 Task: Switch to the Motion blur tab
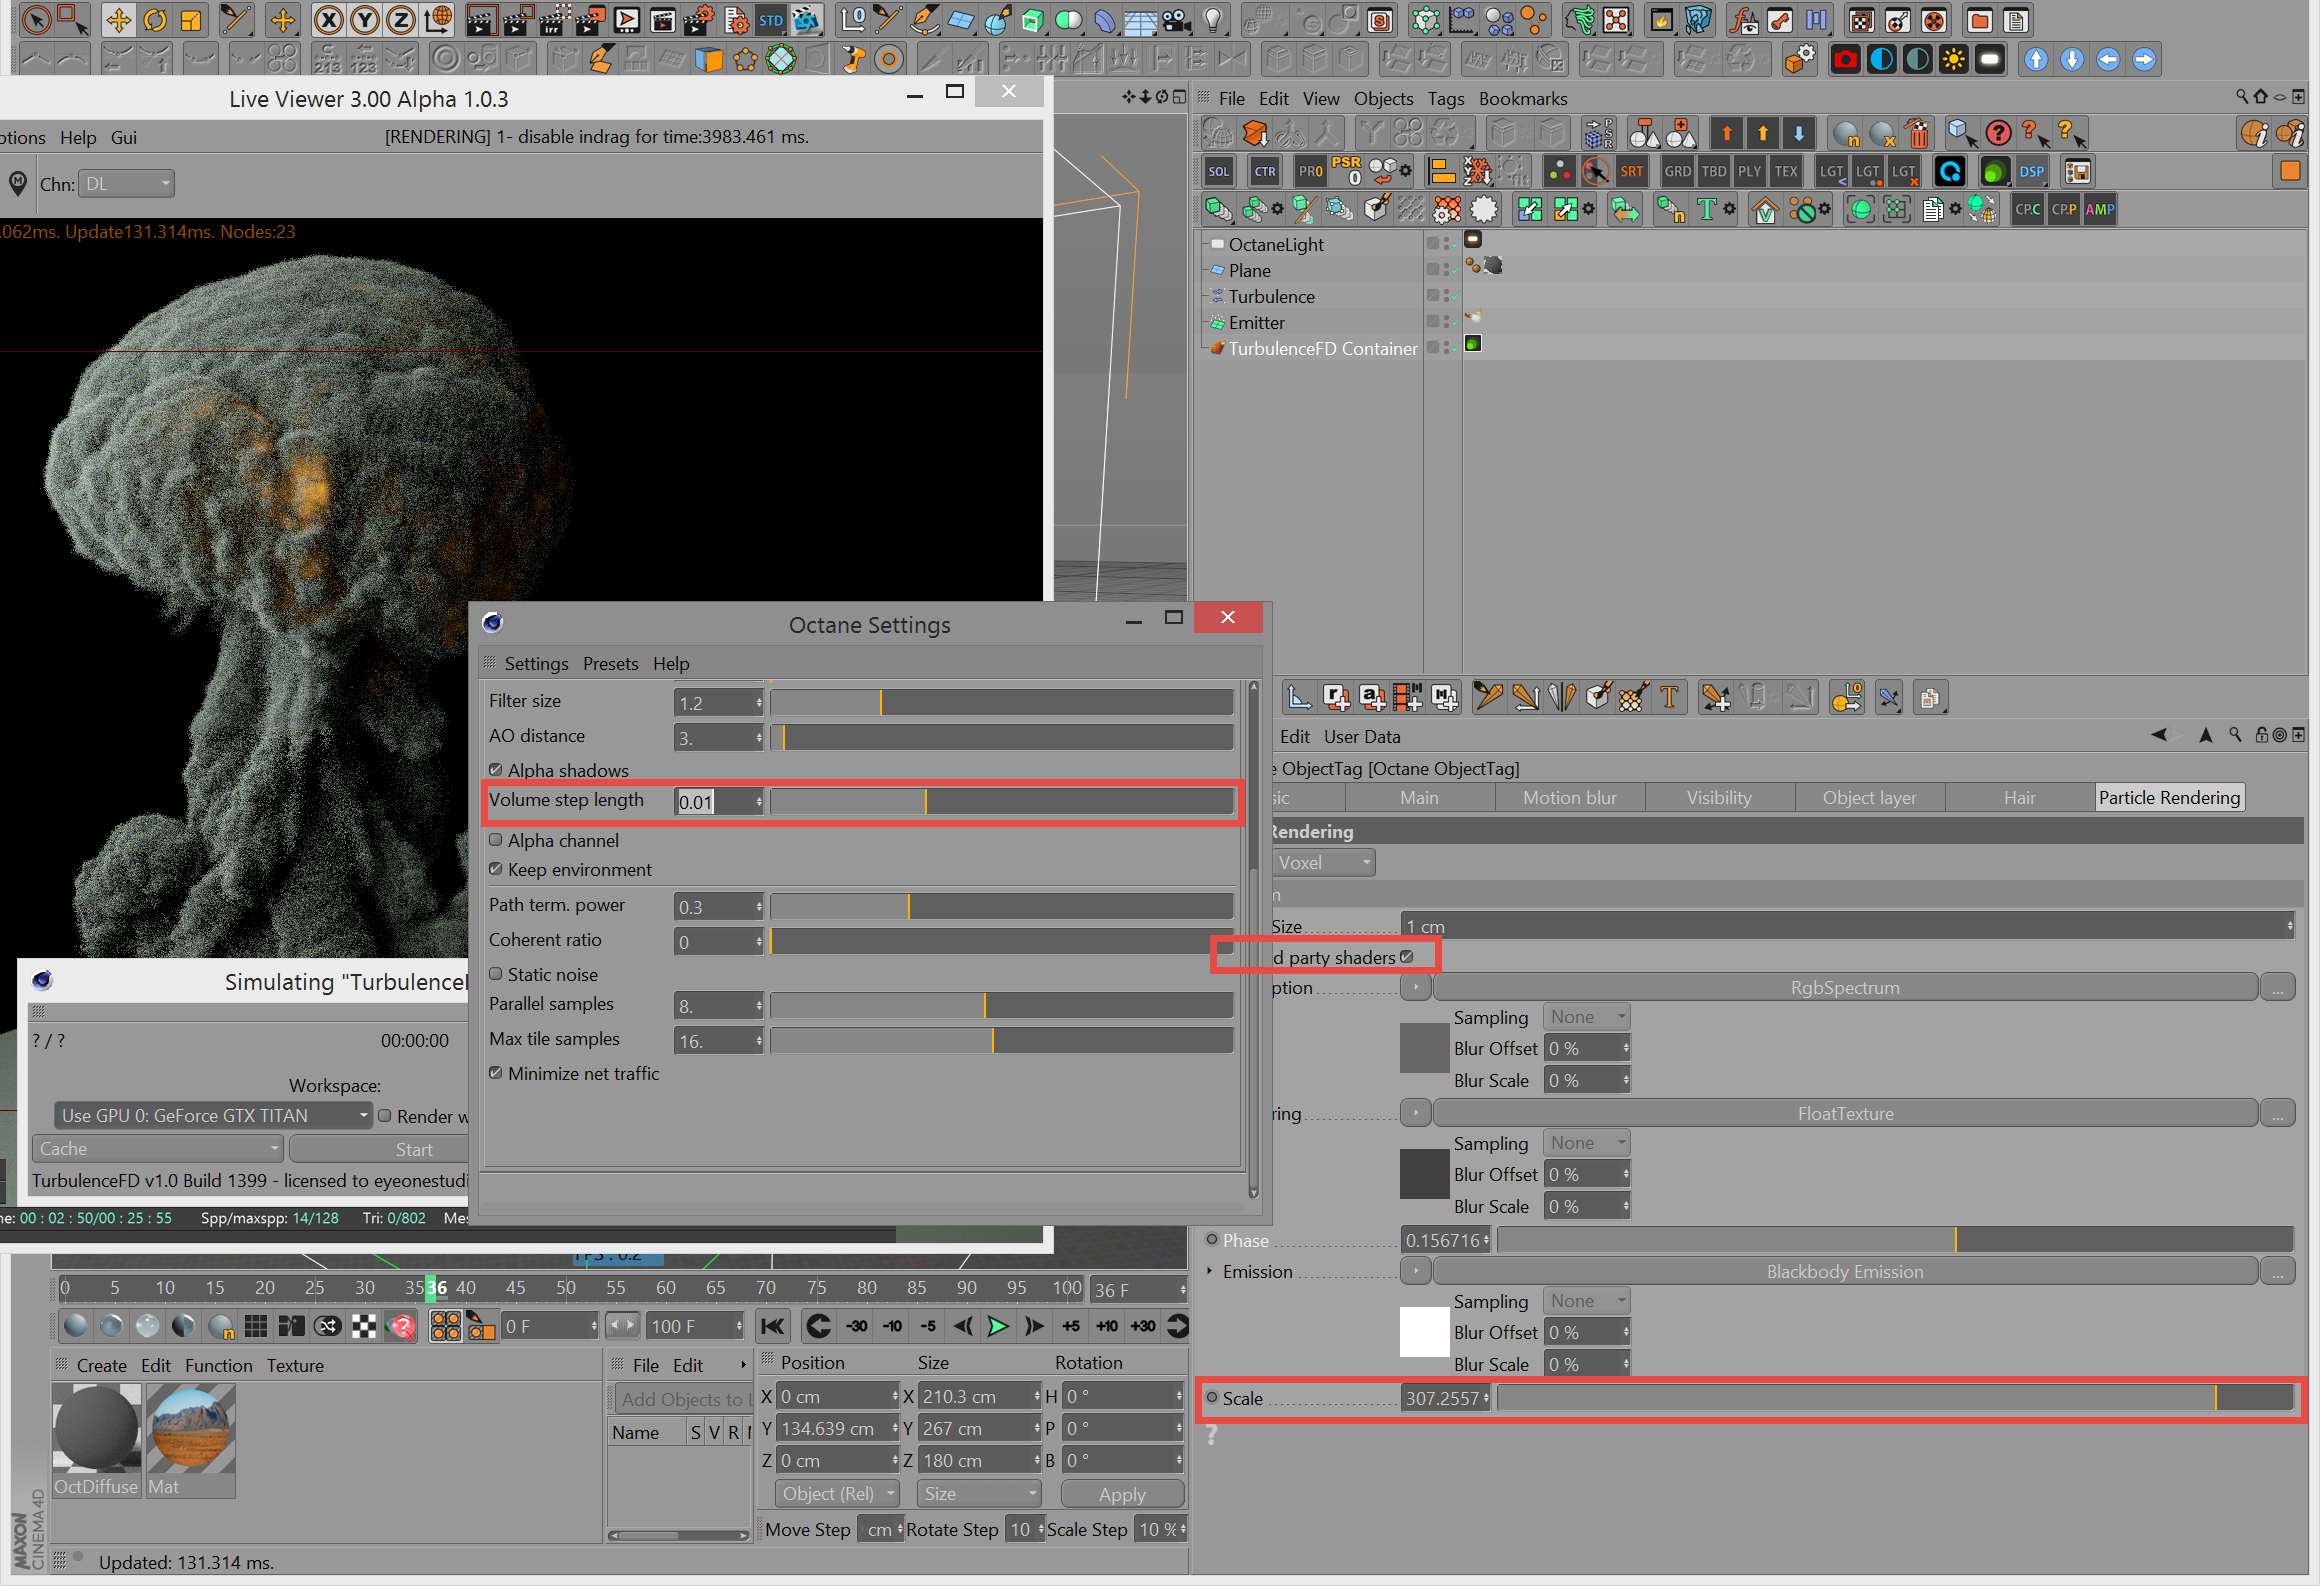[x=1569, y=797]
